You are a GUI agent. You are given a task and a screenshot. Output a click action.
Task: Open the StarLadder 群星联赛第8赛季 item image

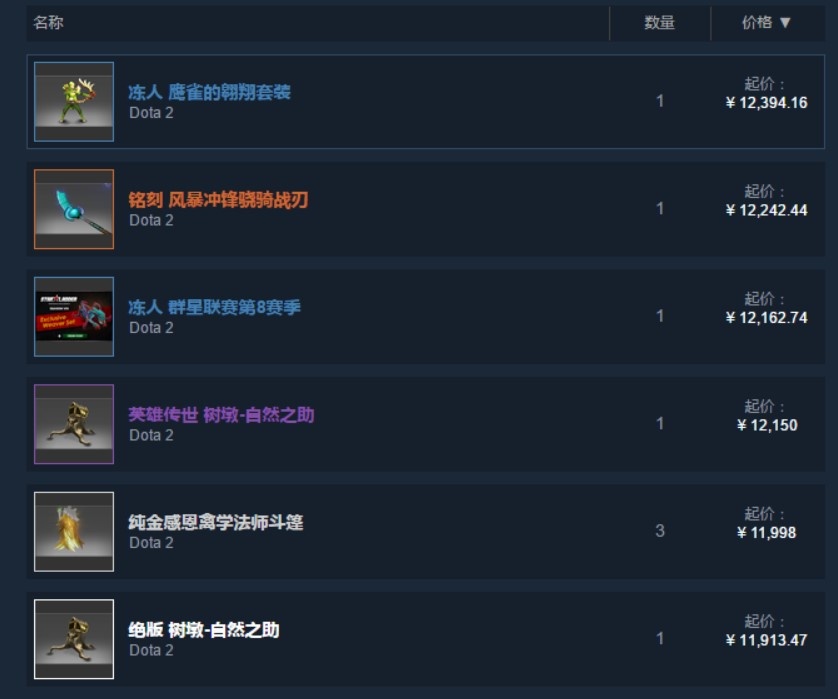74,316
